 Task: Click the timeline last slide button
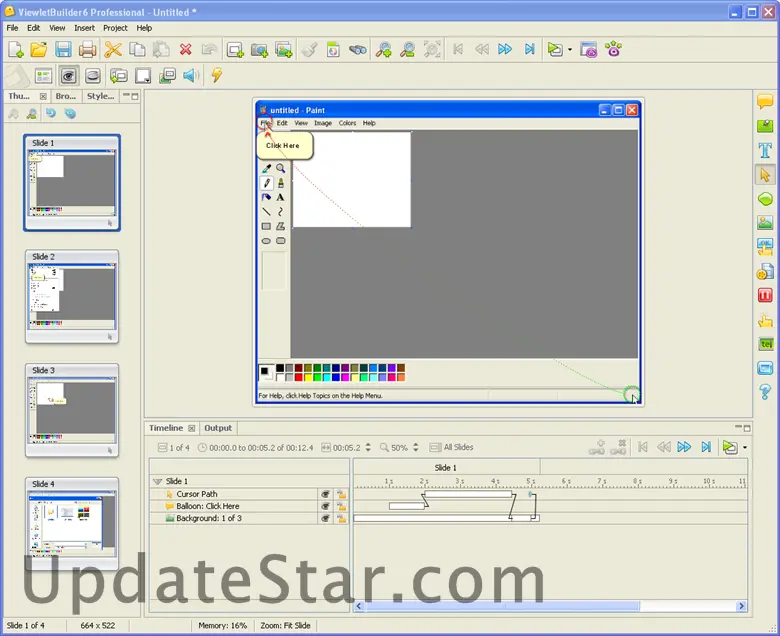(706, 447)
